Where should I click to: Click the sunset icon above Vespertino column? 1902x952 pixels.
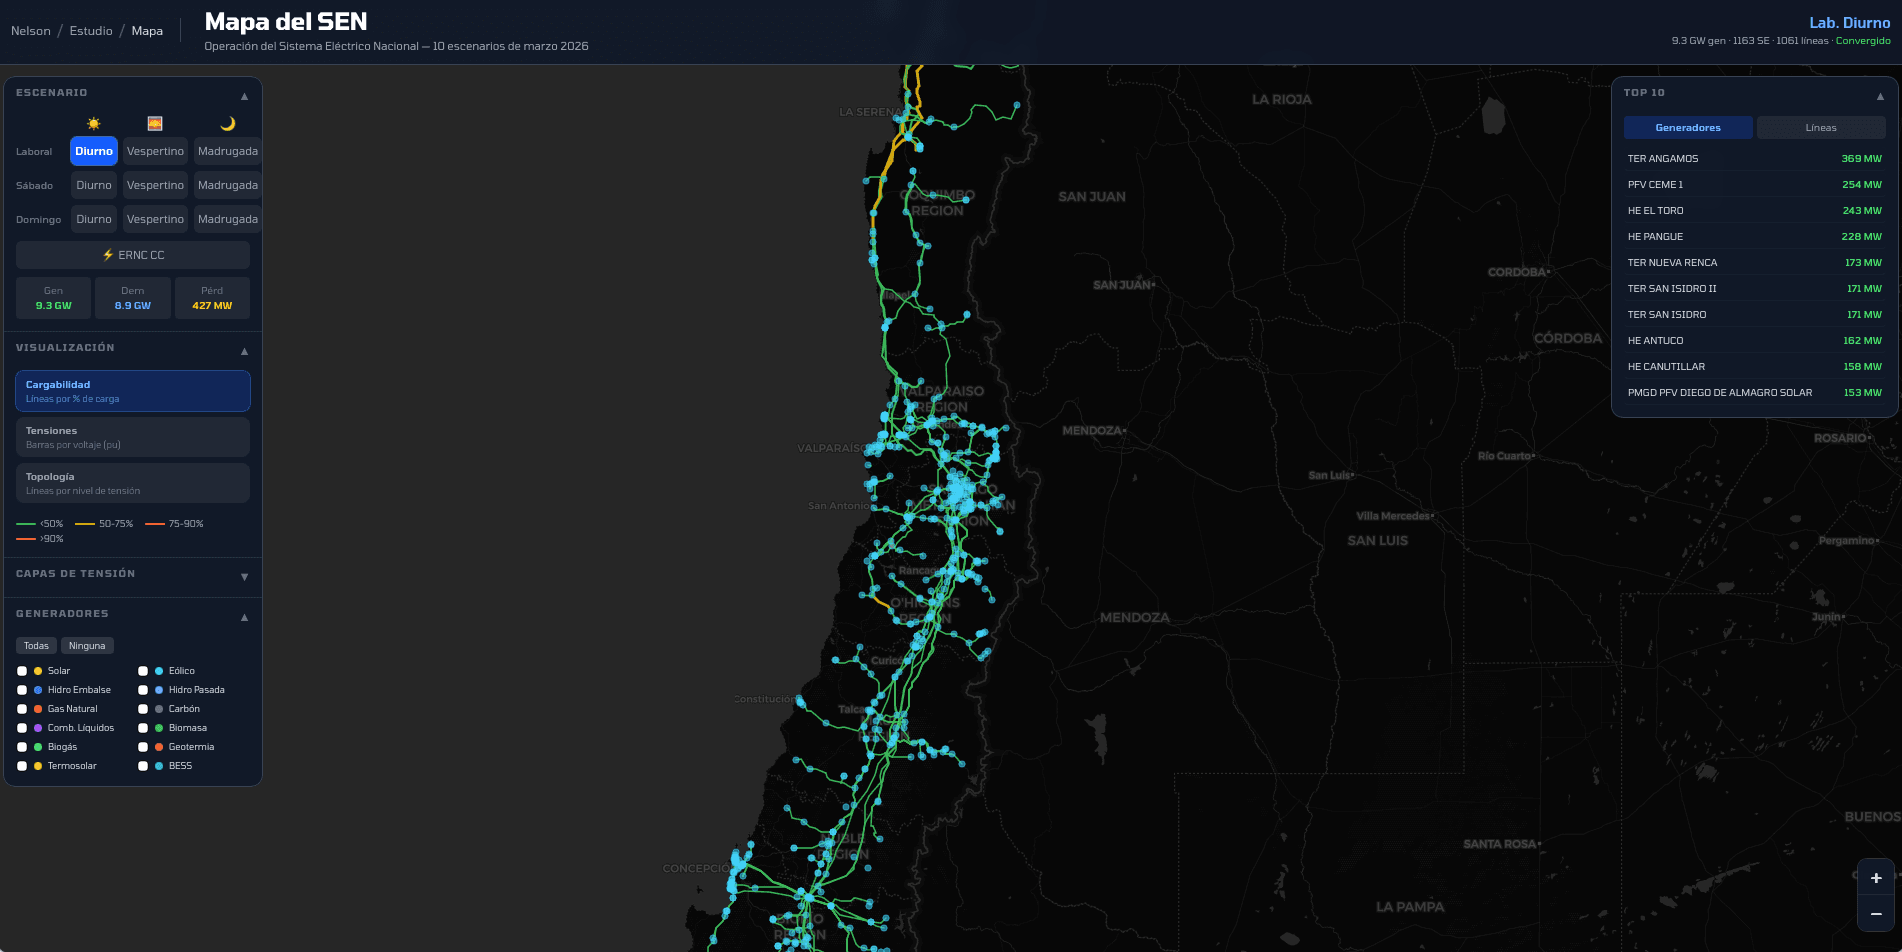click(x=155, y=122)
